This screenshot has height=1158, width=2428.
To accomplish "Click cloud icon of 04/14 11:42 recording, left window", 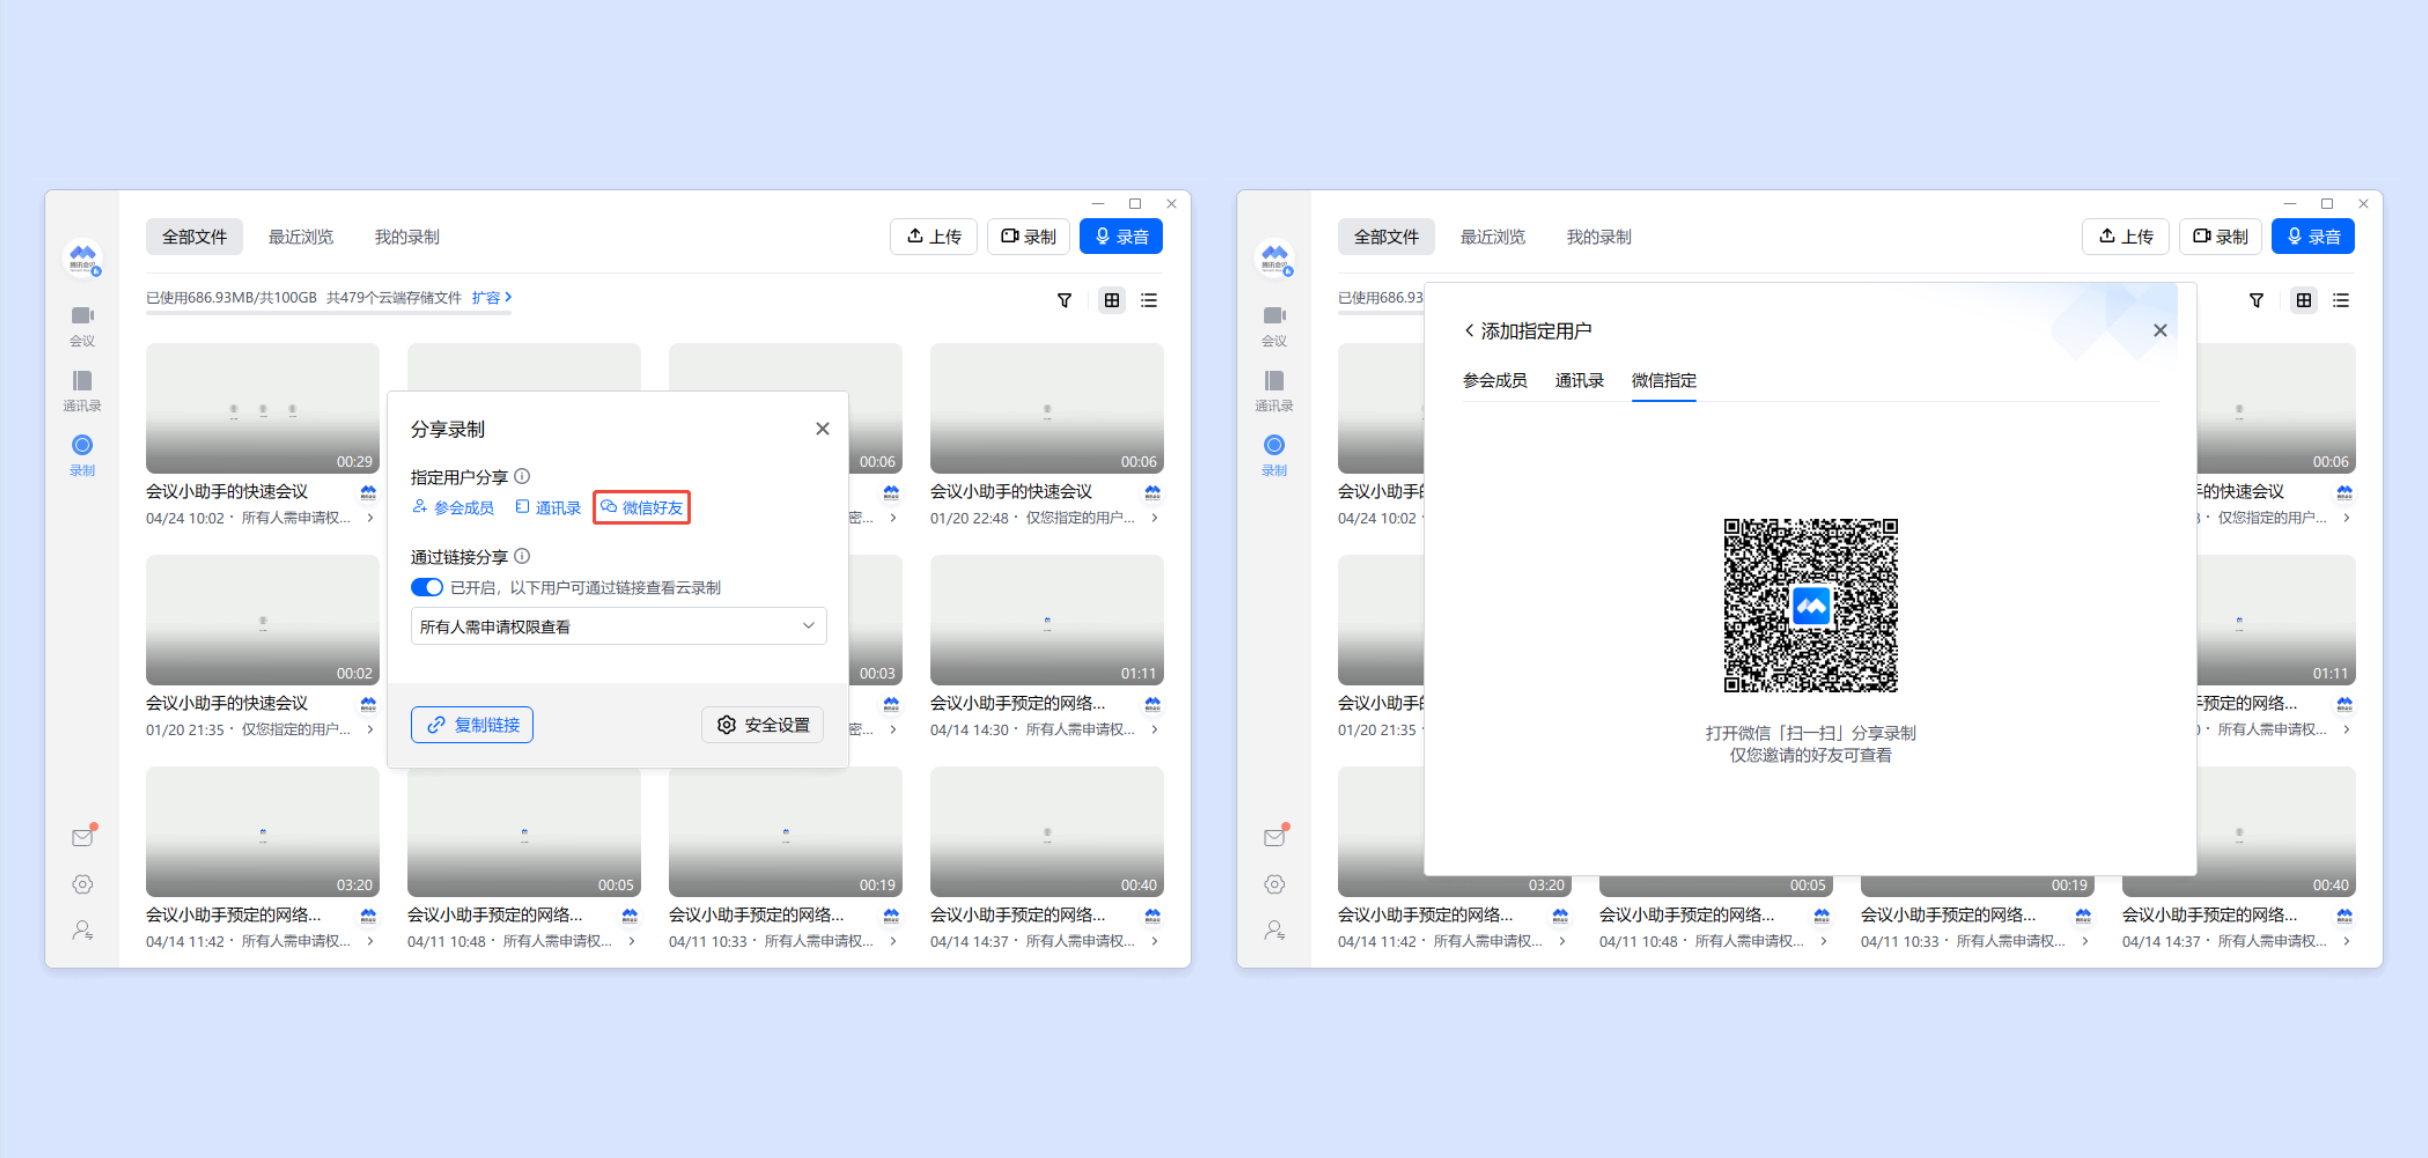I will 368,915.
